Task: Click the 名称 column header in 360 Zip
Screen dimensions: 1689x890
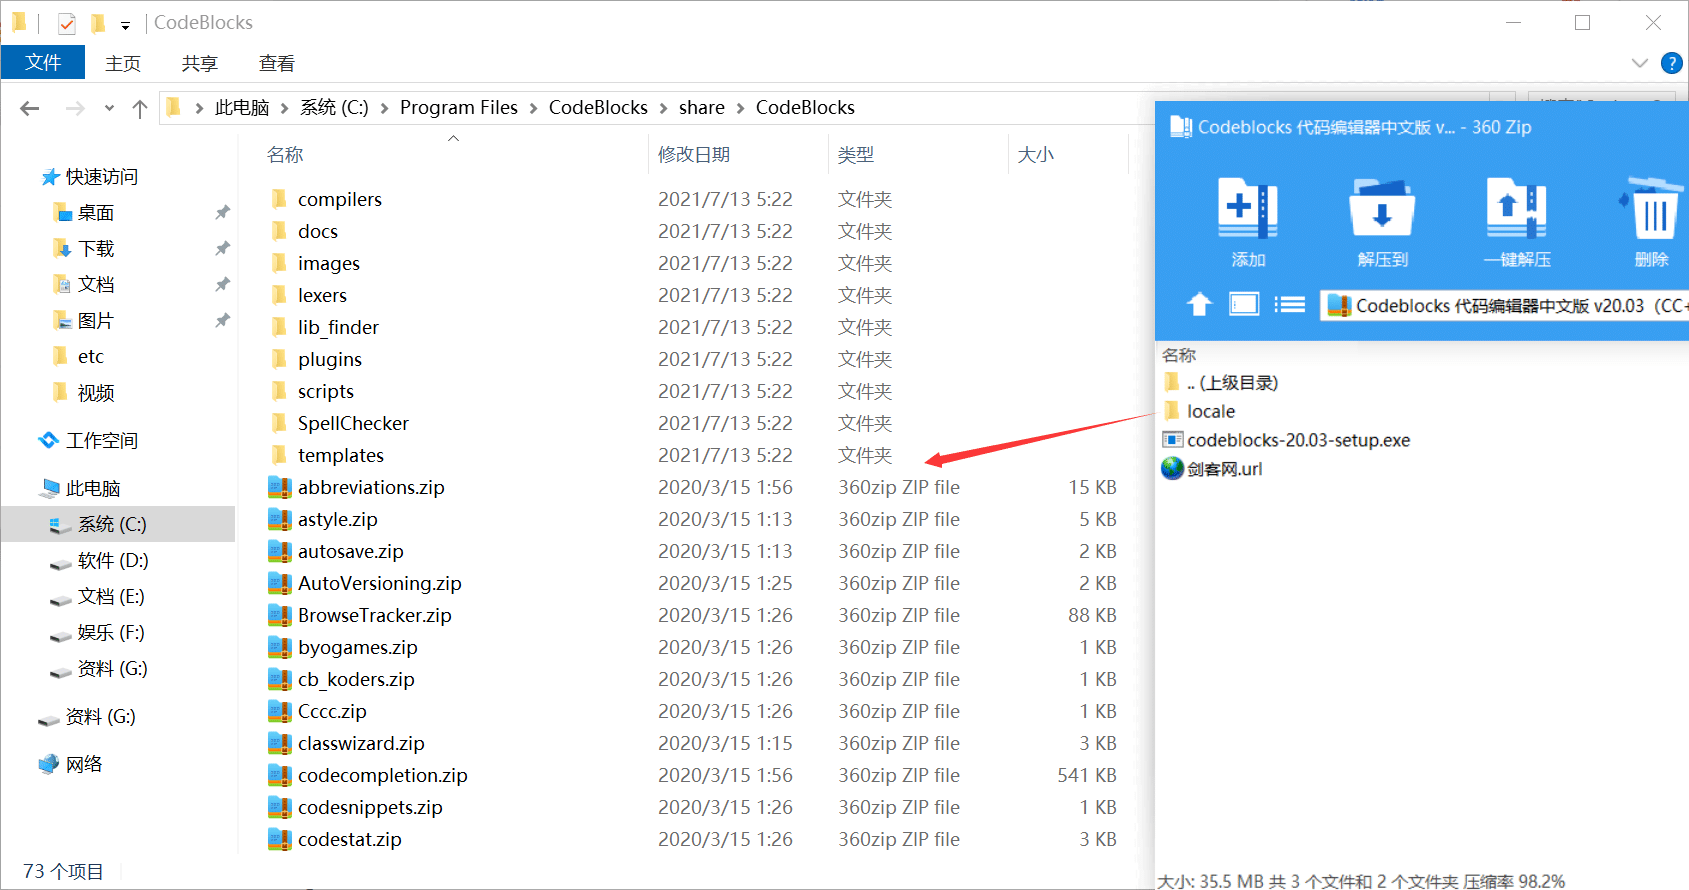Action: coord(1179,355)
